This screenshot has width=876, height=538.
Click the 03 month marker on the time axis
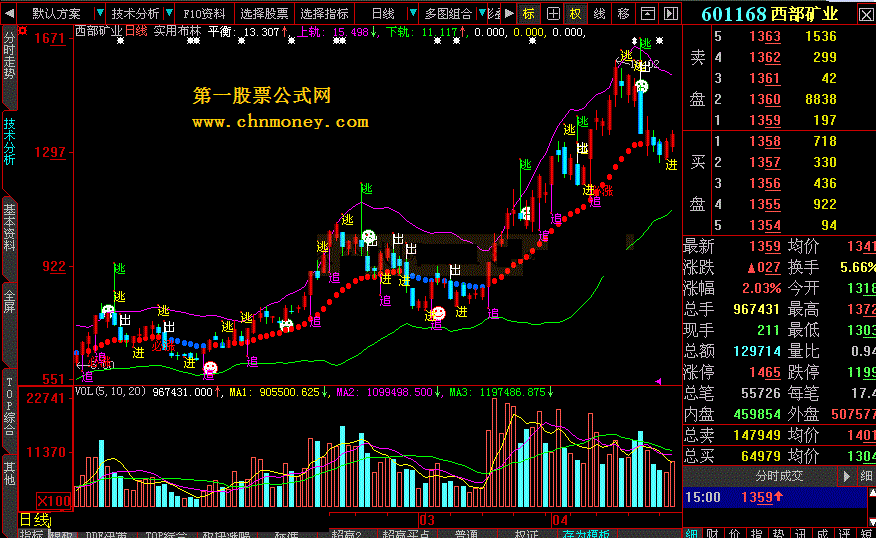tap(427, 520)
